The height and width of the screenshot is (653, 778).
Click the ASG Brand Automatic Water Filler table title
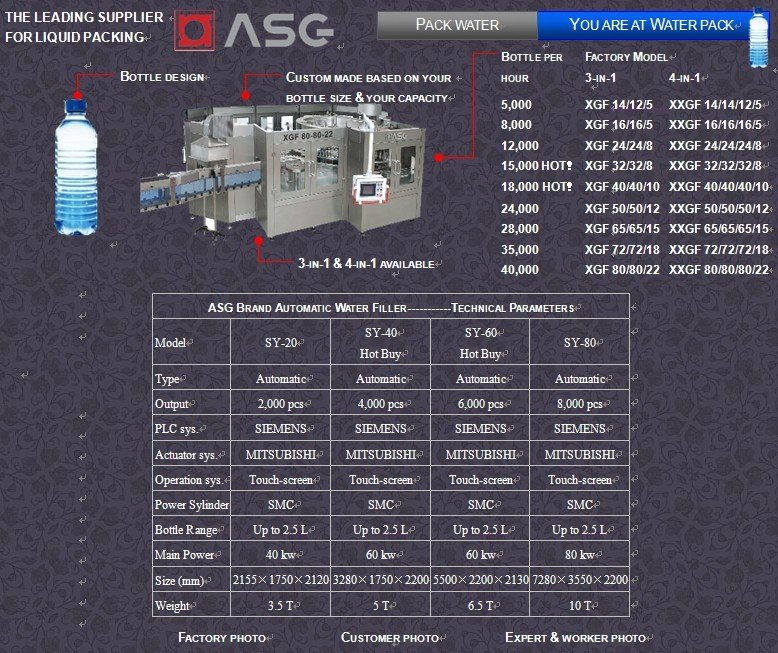click(390, 307)
